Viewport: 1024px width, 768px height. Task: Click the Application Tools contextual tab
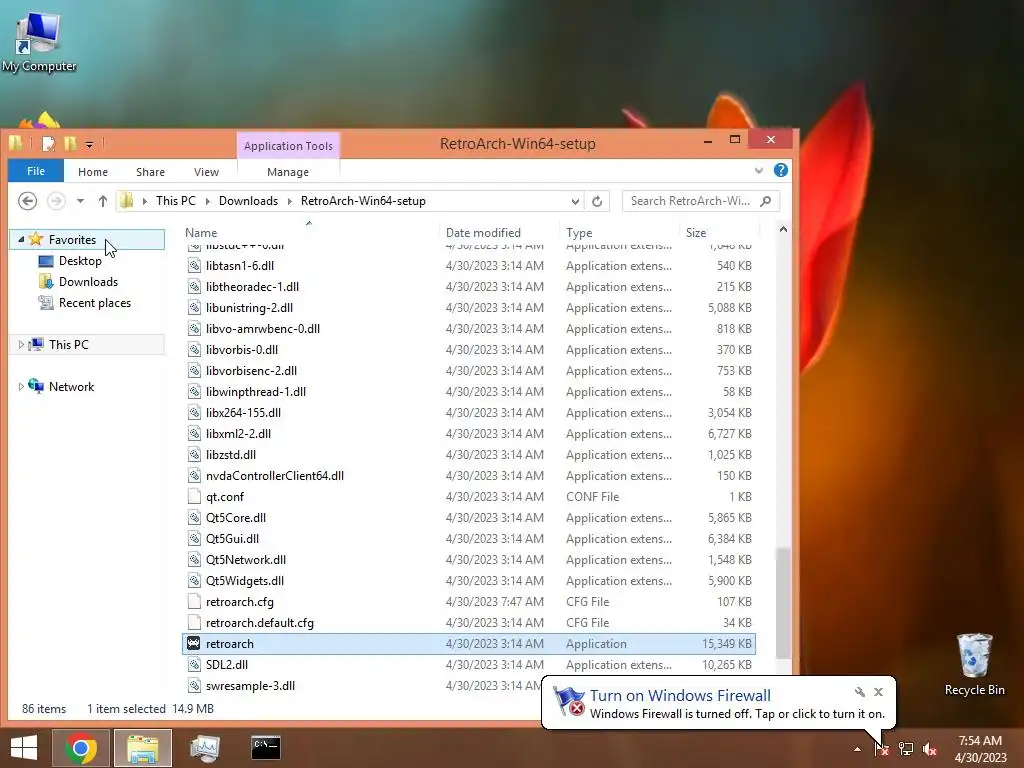tap(288, 146)
